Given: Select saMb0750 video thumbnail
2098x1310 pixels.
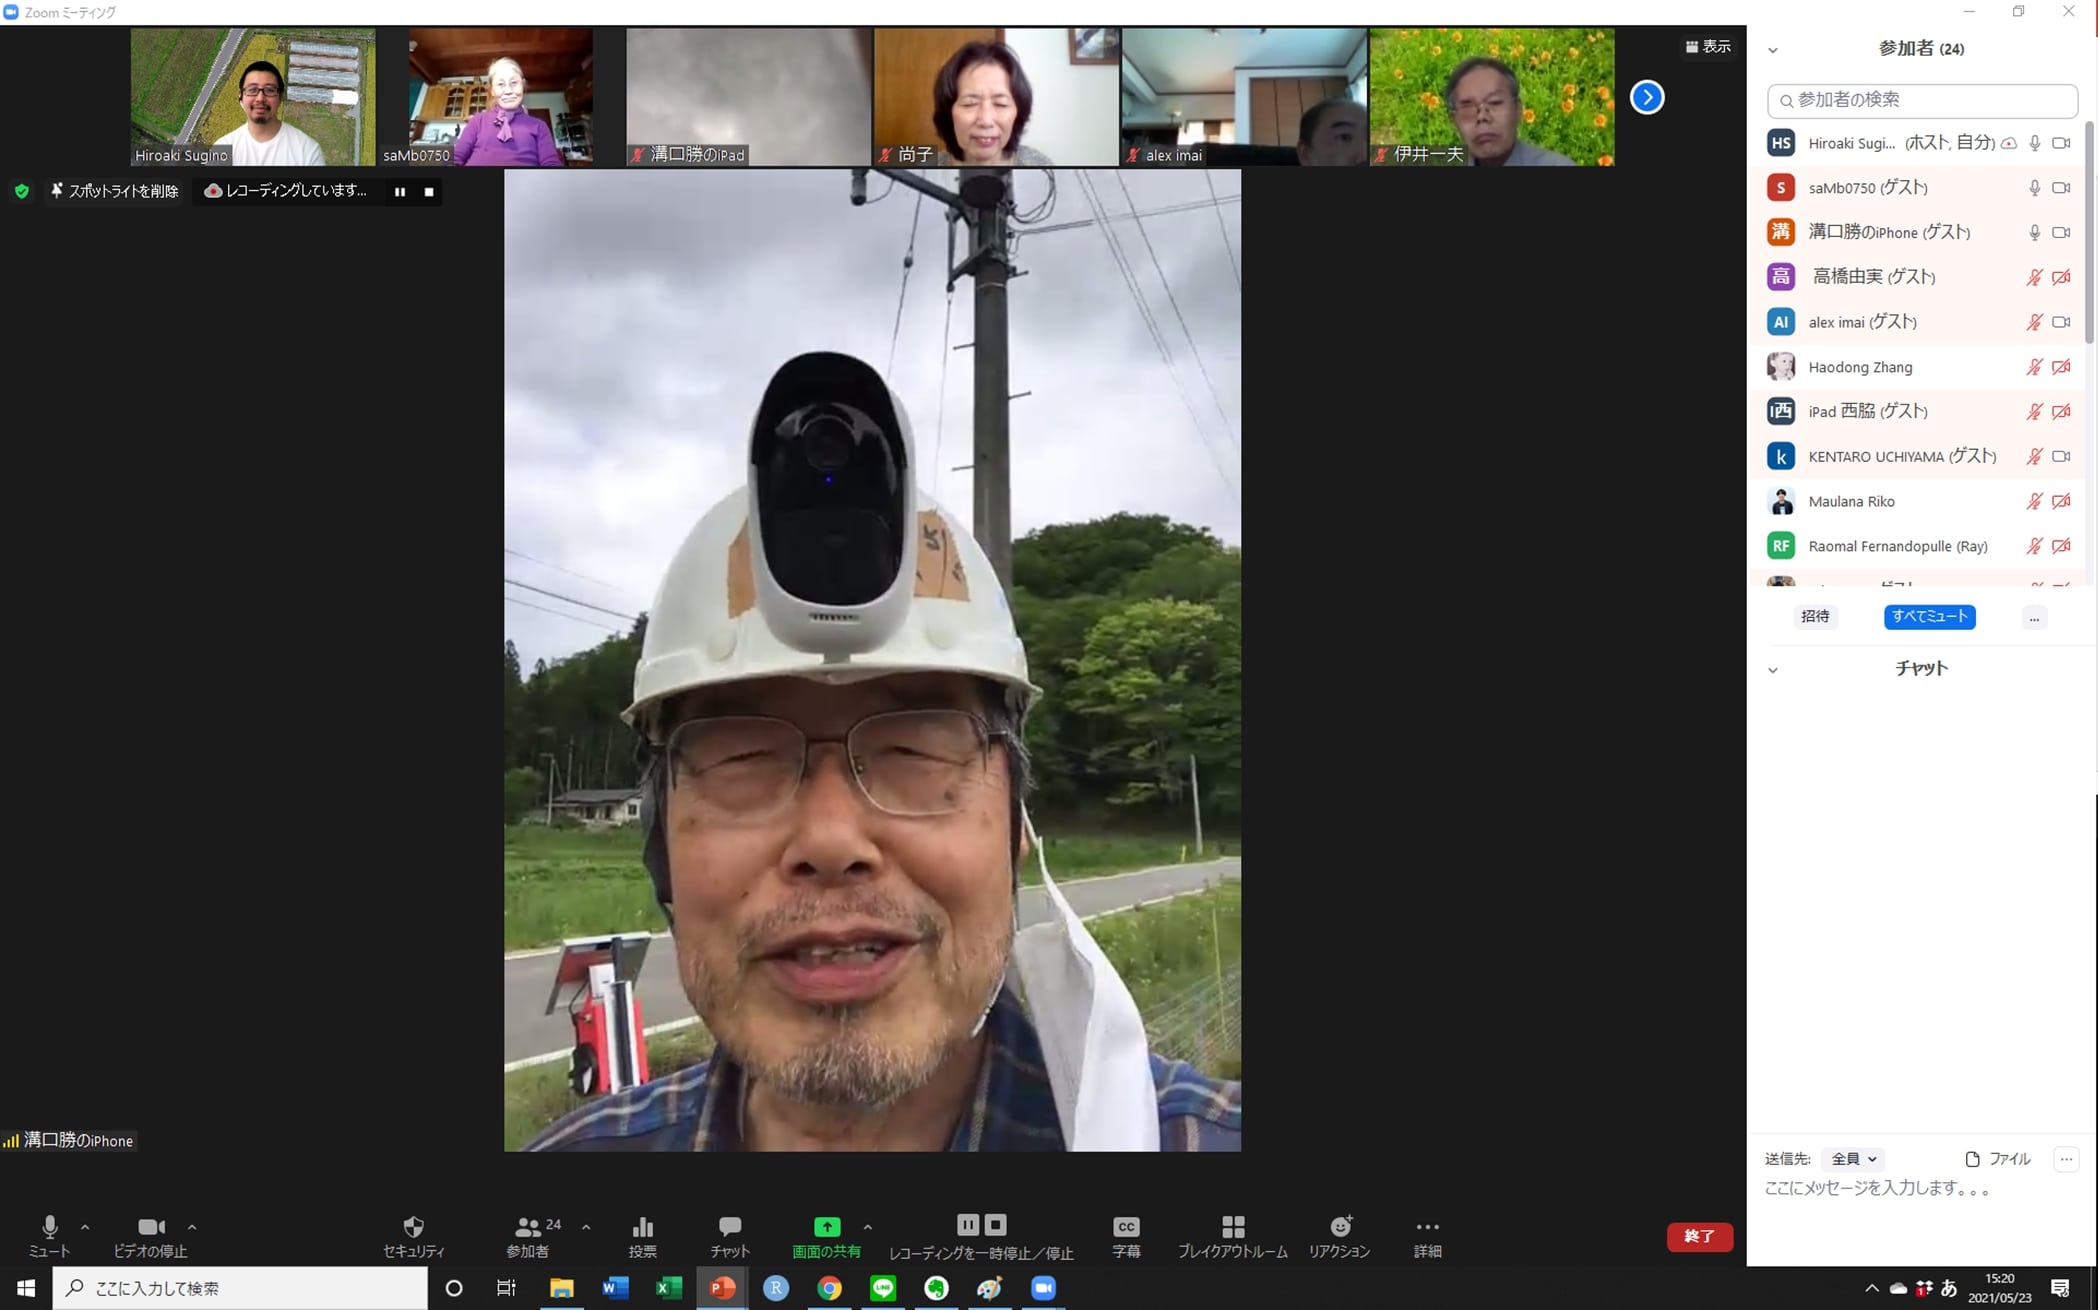Looking at the screenshot, I should tap(500, 97).
